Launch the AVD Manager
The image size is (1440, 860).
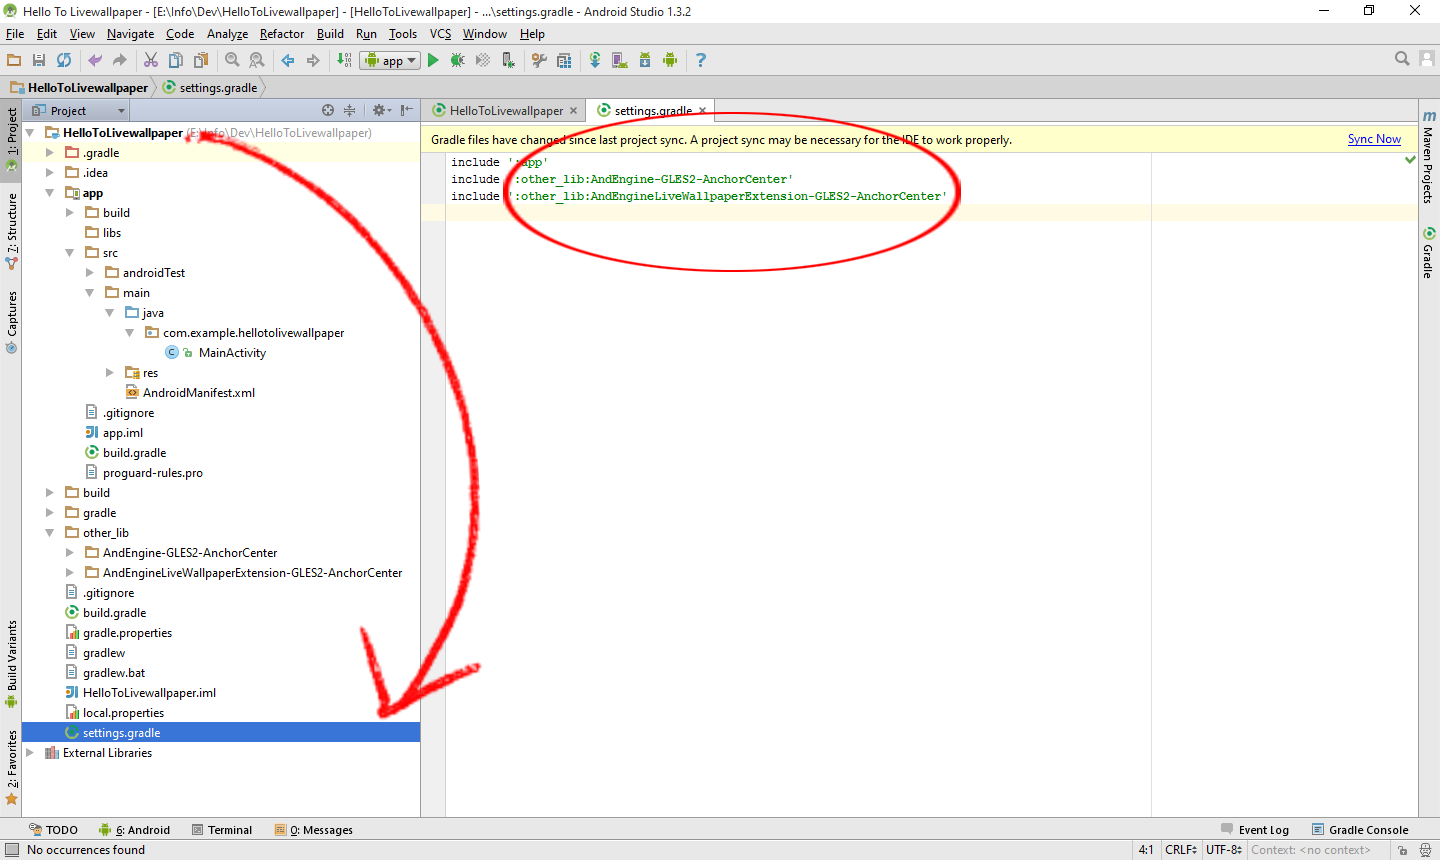pyautogui.click(x=619, y=60)
